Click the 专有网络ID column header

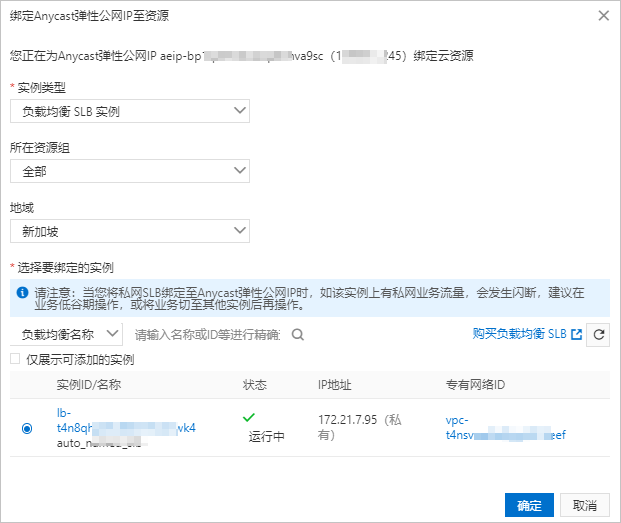coord(475,384)
